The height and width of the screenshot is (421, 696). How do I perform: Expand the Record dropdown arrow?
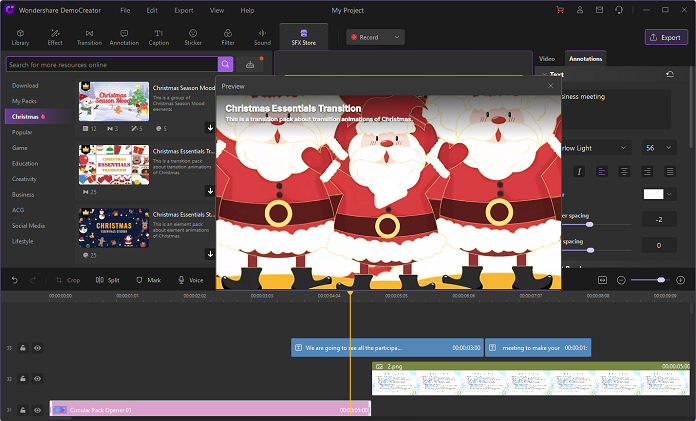tap(397, 37)
